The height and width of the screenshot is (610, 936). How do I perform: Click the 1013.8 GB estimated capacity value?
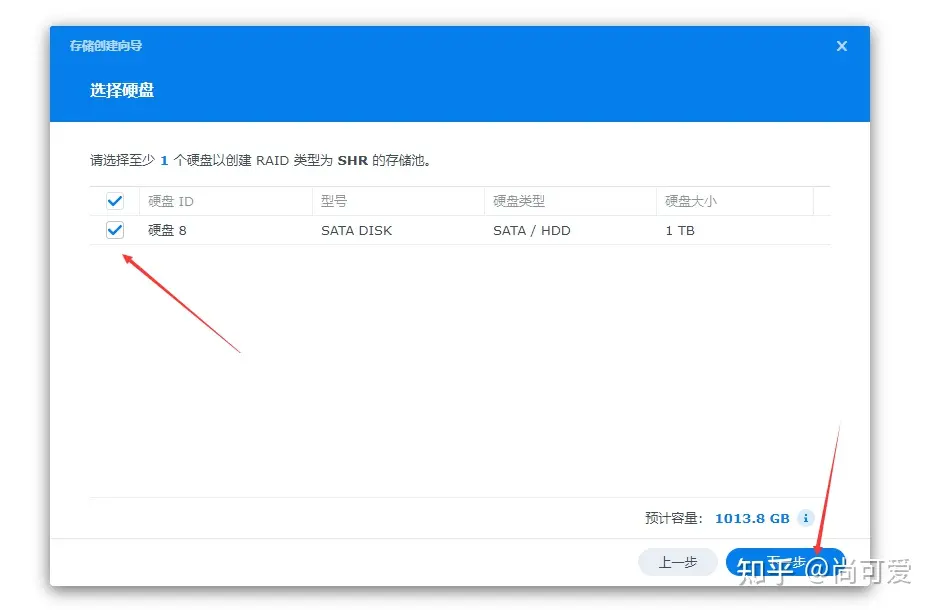click(752, 518)
